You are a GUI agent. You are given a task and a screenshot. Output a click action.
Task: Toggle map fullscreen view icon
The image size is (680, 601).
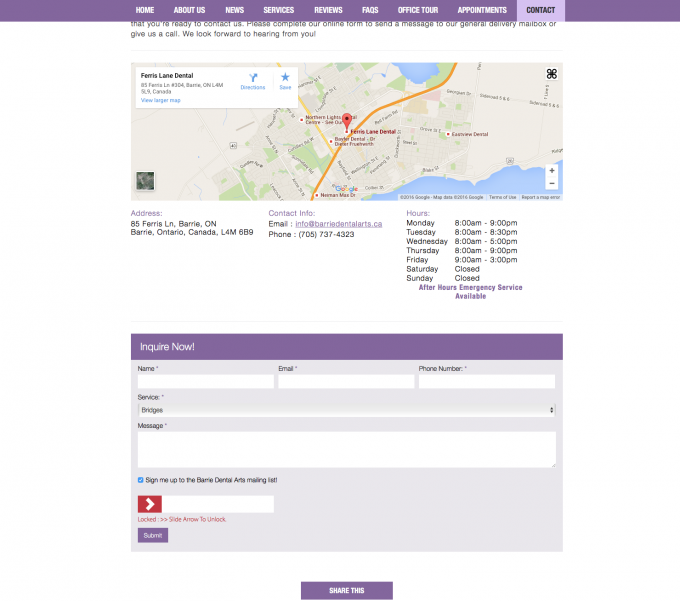click(x=551, y=74)
